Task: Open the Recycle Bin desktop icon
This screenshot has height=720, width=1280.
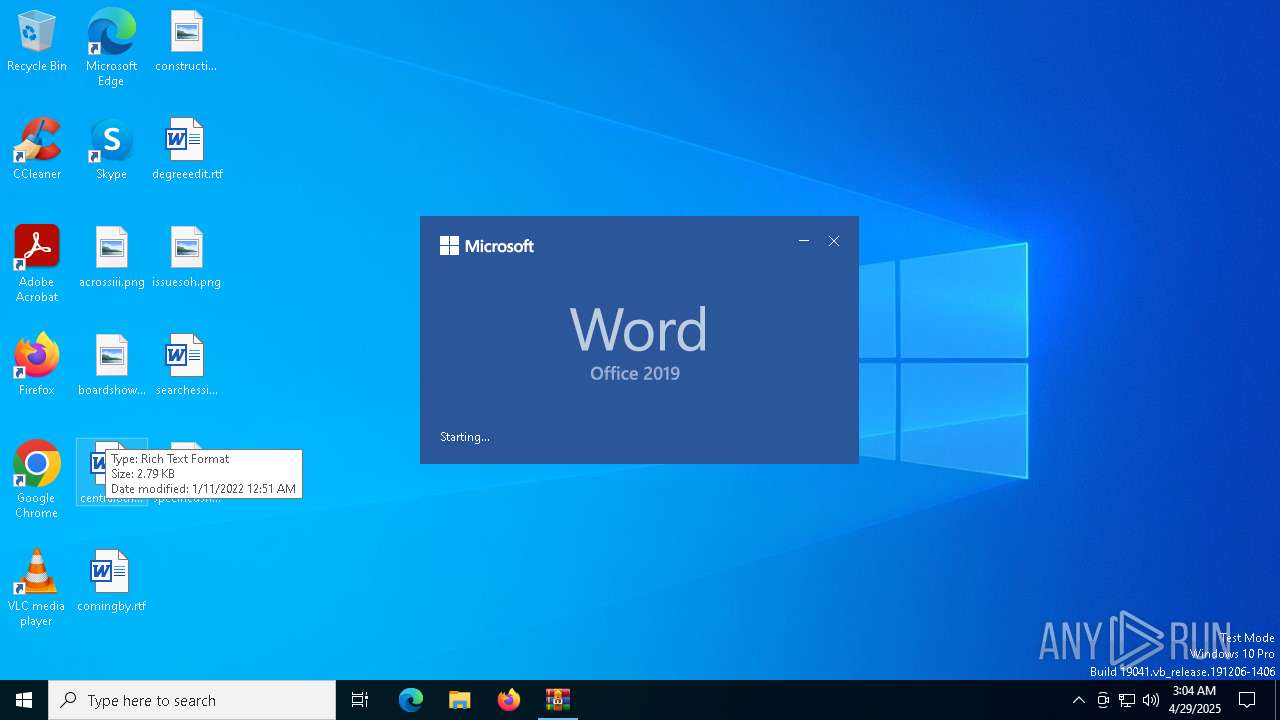Action: click(37, 42)
